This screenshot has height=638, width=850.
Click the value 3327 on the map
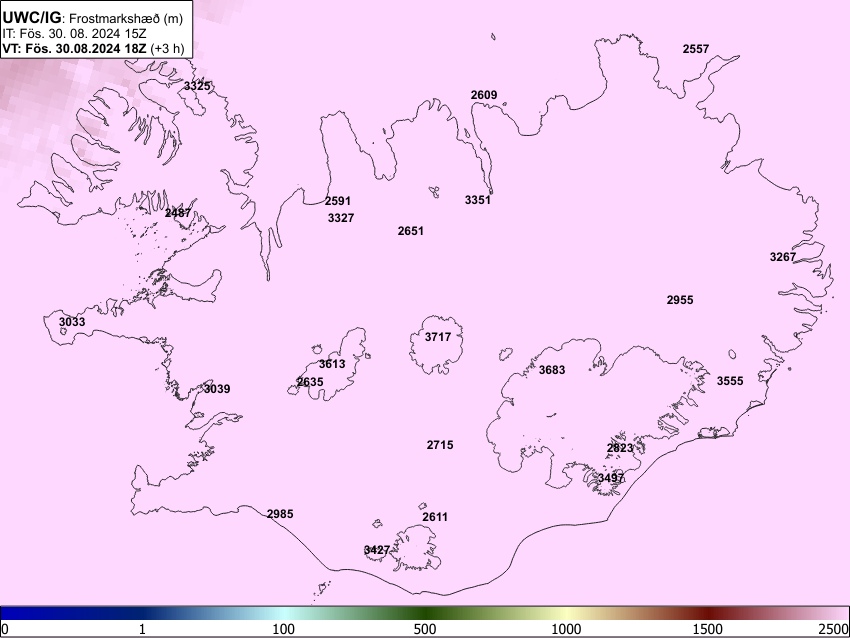pos(341,218)
